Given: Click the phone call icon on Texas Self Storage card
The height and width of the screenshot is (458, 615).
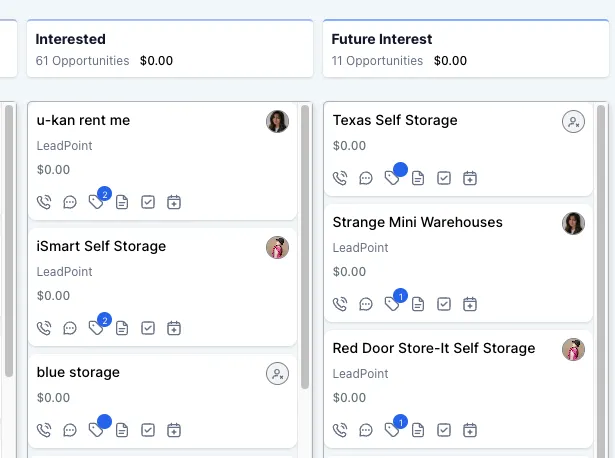Looking at the screenshot, I should [340, 178].
